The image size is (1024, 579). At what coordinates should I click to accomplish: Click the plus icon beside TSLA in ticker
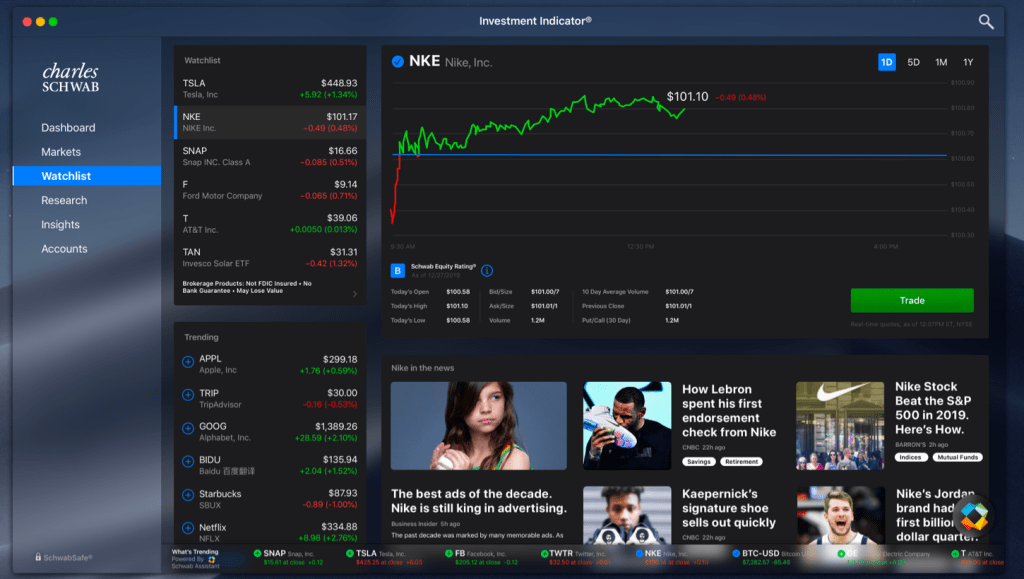pos(349,554)
